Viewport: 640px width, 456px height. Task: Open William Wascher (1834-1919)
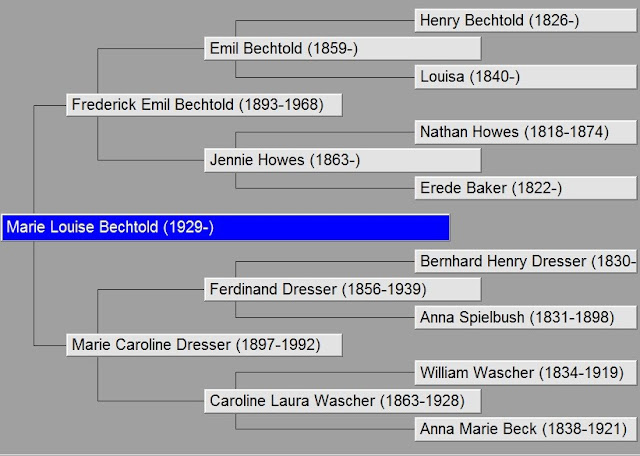pyautogui.click(x=525, y=374)
